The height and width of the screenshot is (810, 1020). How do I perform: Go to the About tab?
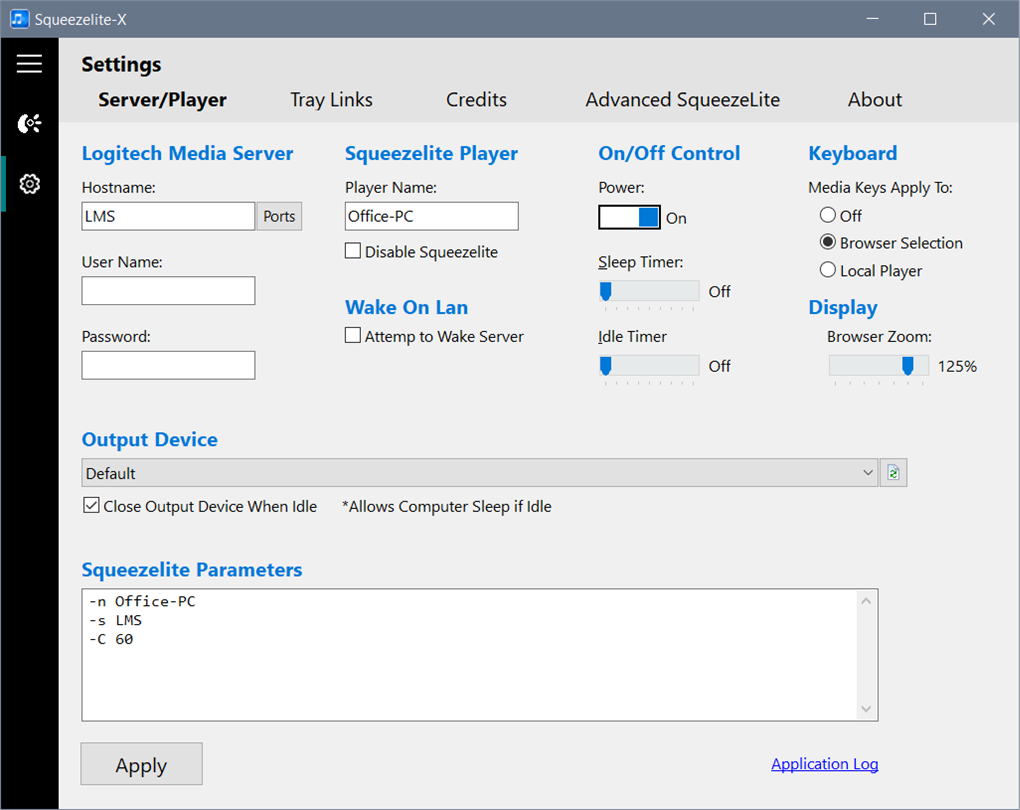874,100
